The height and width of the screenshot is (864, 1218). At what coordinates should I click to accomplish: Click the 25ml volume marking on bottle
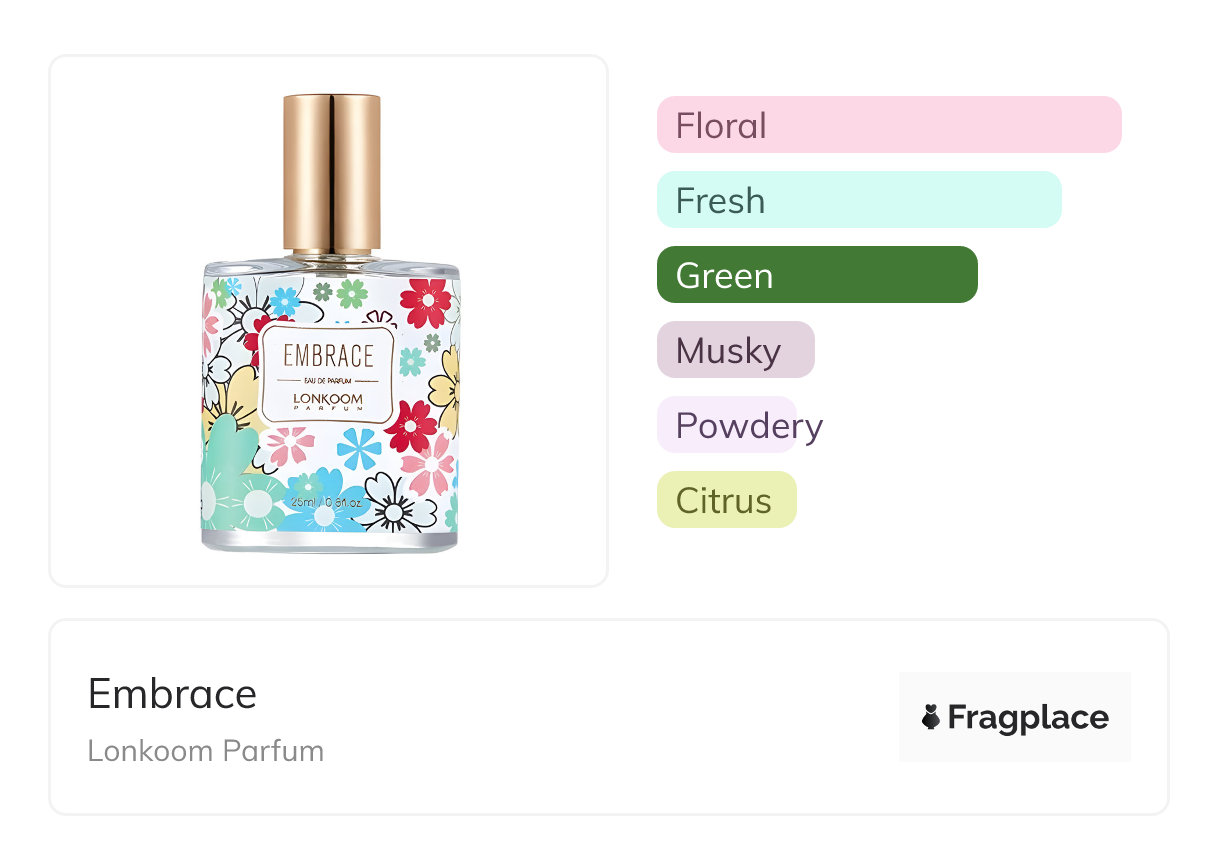[327, 500]
